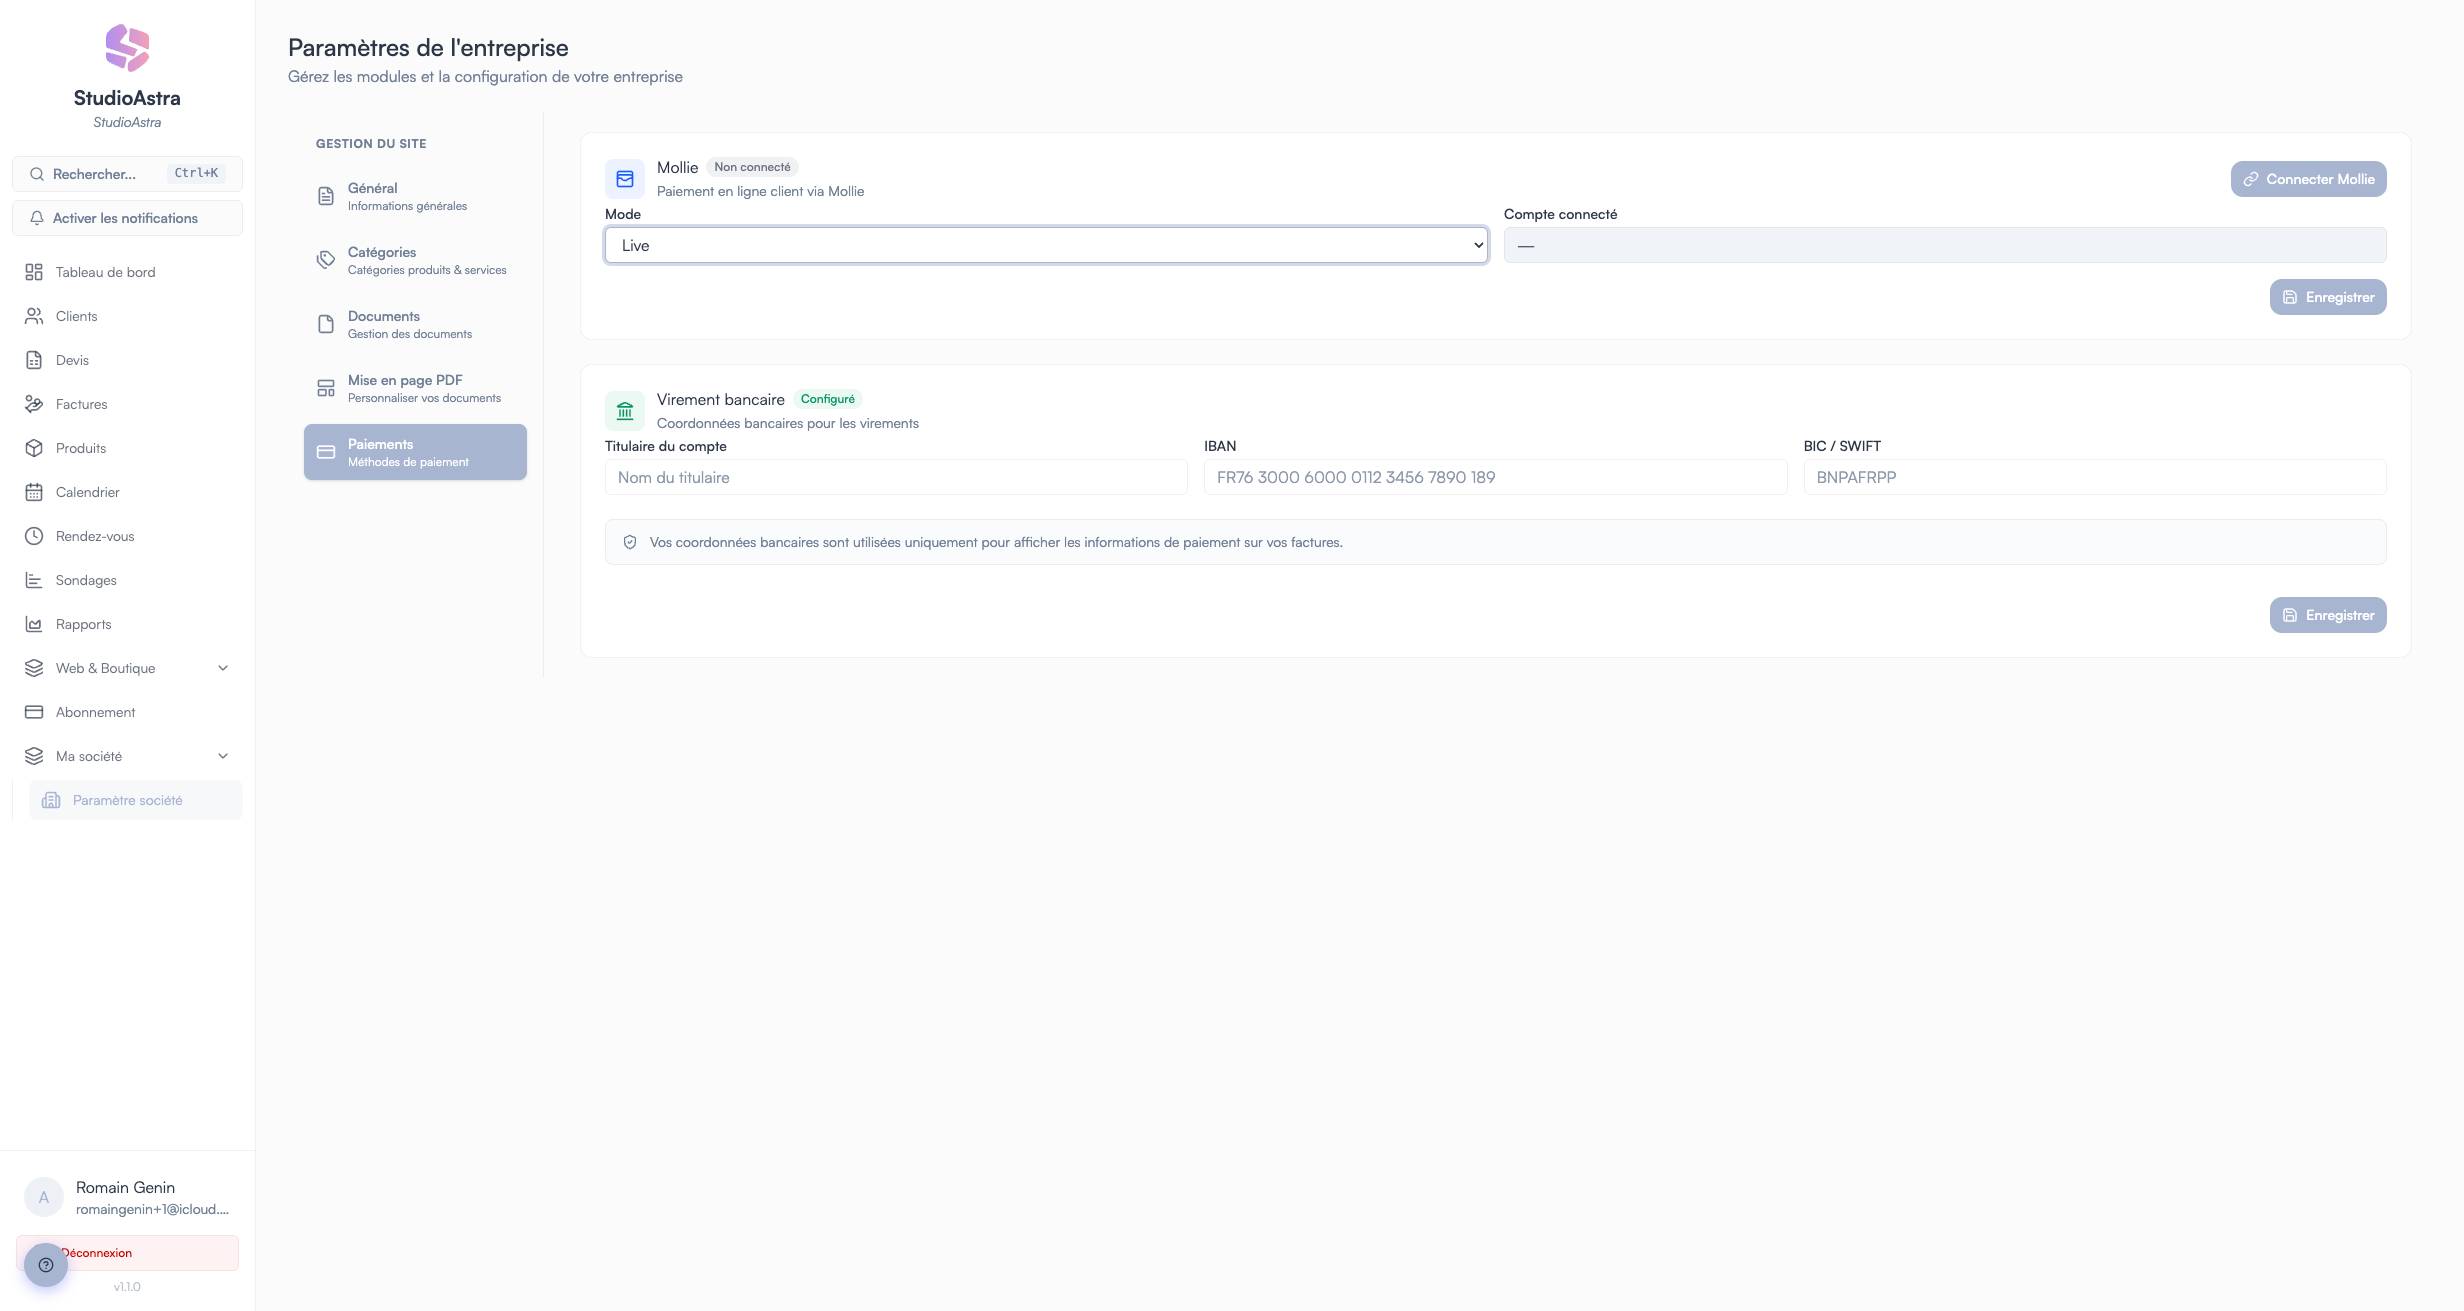Click the Tableau de bord grid icon
The height and width of the screenshot is (1311, 2464).
(x=34, y=272)
